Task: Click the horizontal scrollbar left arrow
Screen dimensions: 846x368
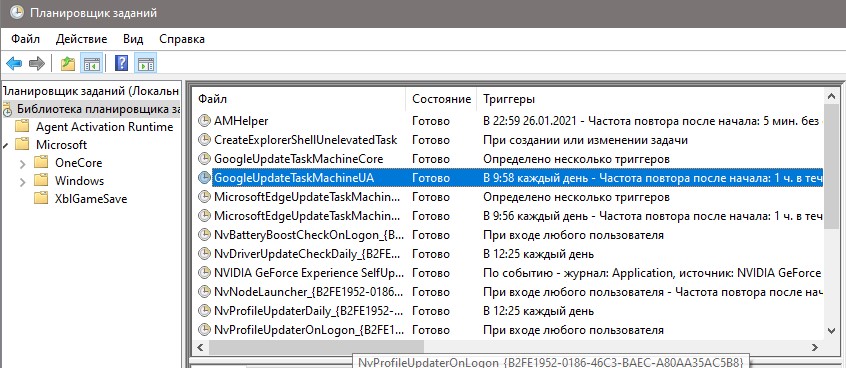Action: 200,346
